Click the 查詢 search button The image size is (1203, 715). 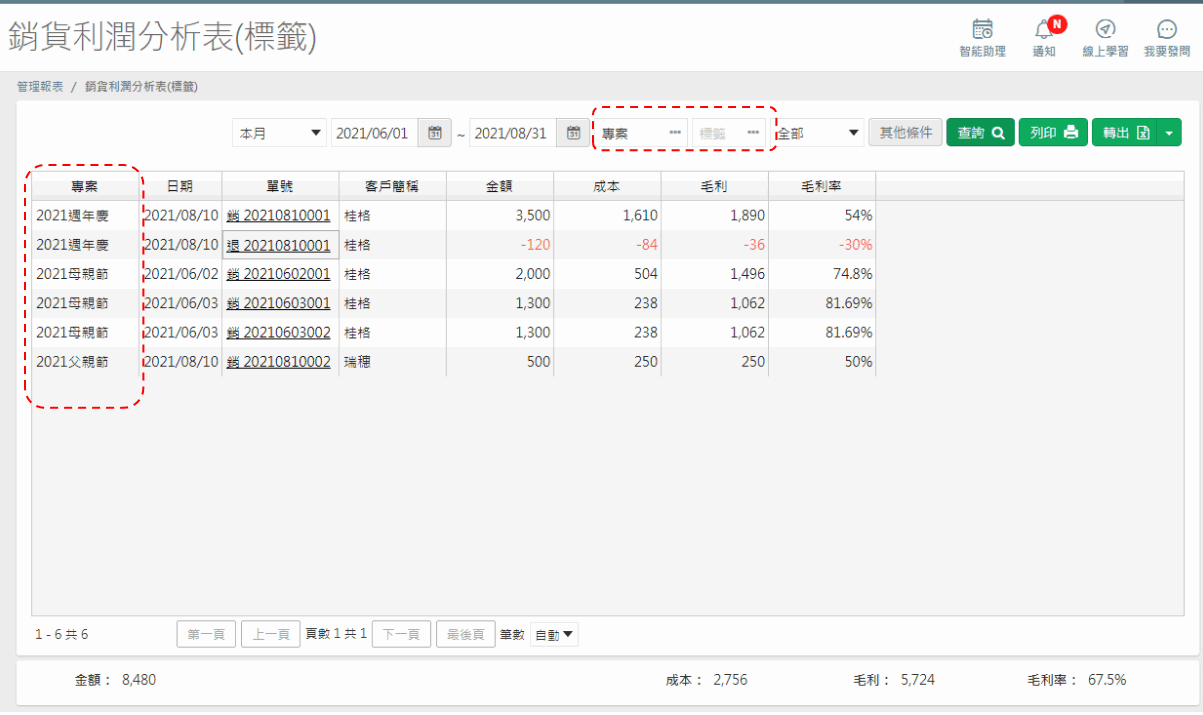[x=980, y=133]
